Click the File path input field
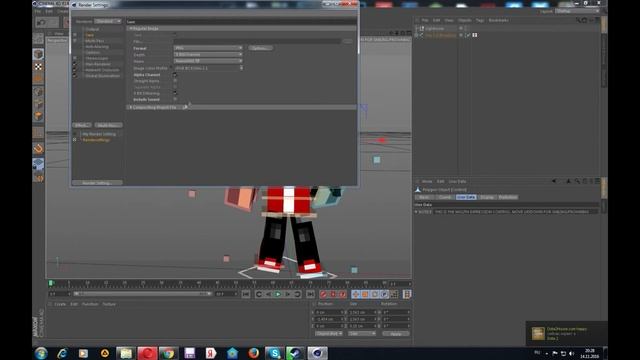Viewport: 640px width, 360px height. point(257,42)
